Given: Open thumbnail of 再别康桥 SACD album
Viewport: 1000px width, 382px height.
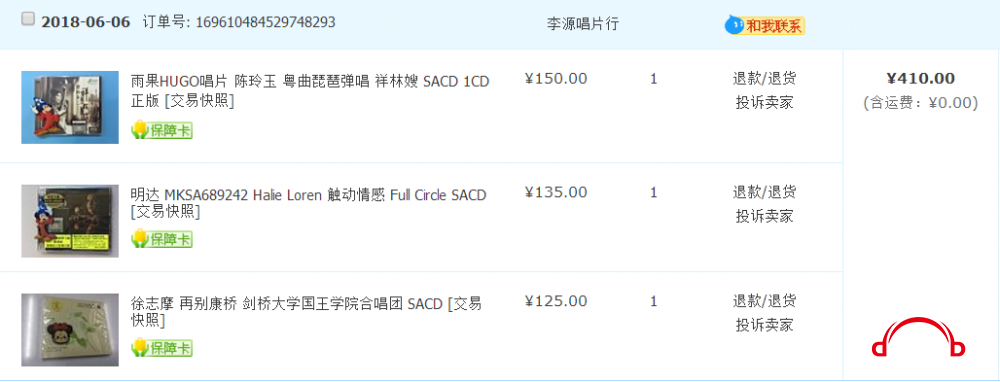Looking at the screenshot, I should tap(70, 330).
